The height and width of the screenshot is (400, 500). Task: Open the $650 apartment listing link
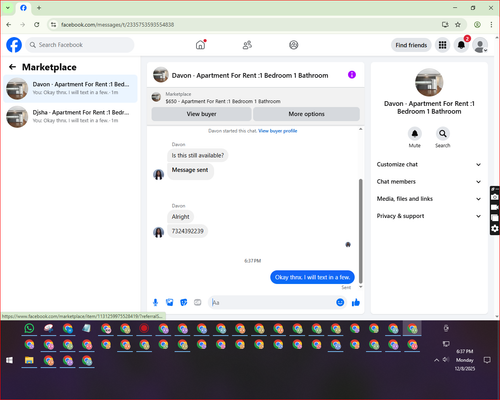tap(223, 101)
